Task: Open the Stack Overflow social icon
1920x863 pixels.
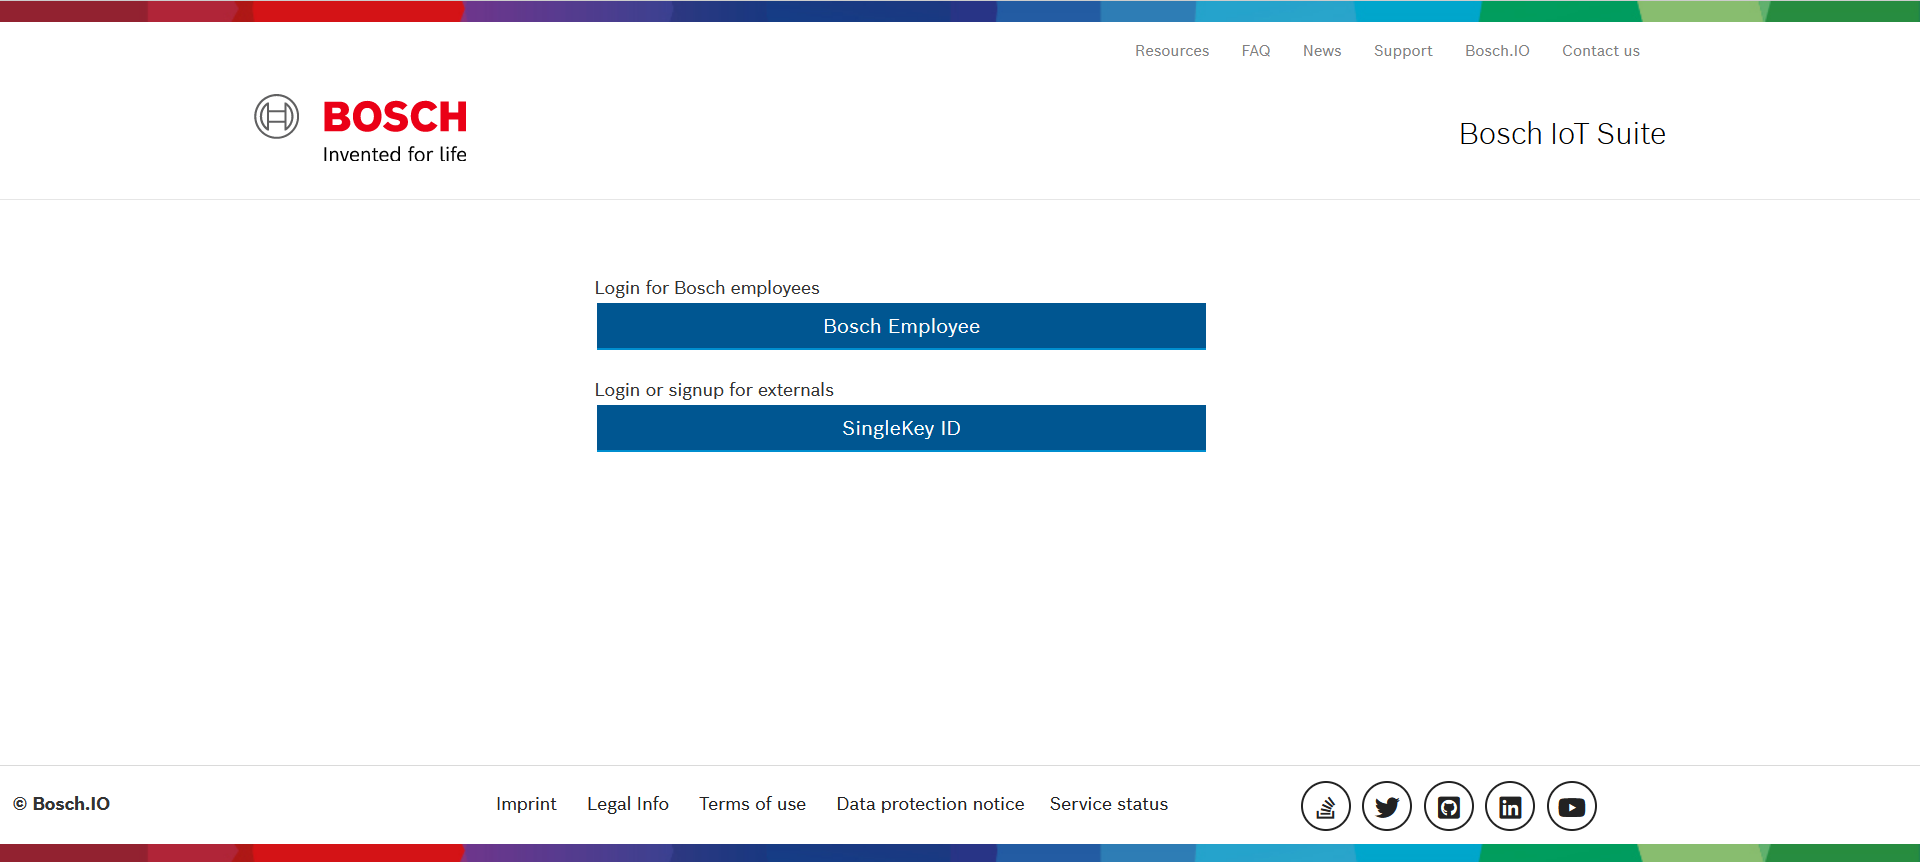Action: click(1326, 806)
